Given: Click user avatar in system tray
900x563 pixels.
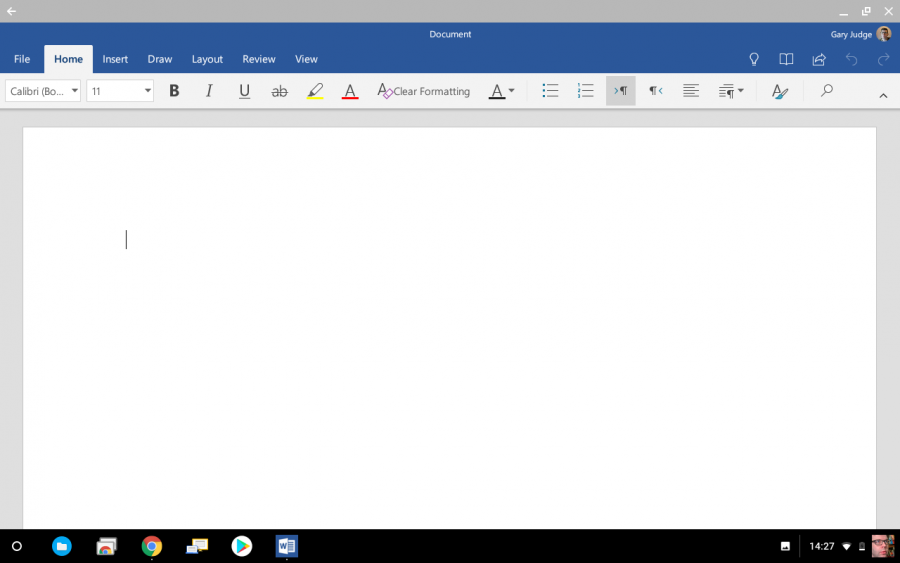Looking at the screenshot, I should pos(883,546).
